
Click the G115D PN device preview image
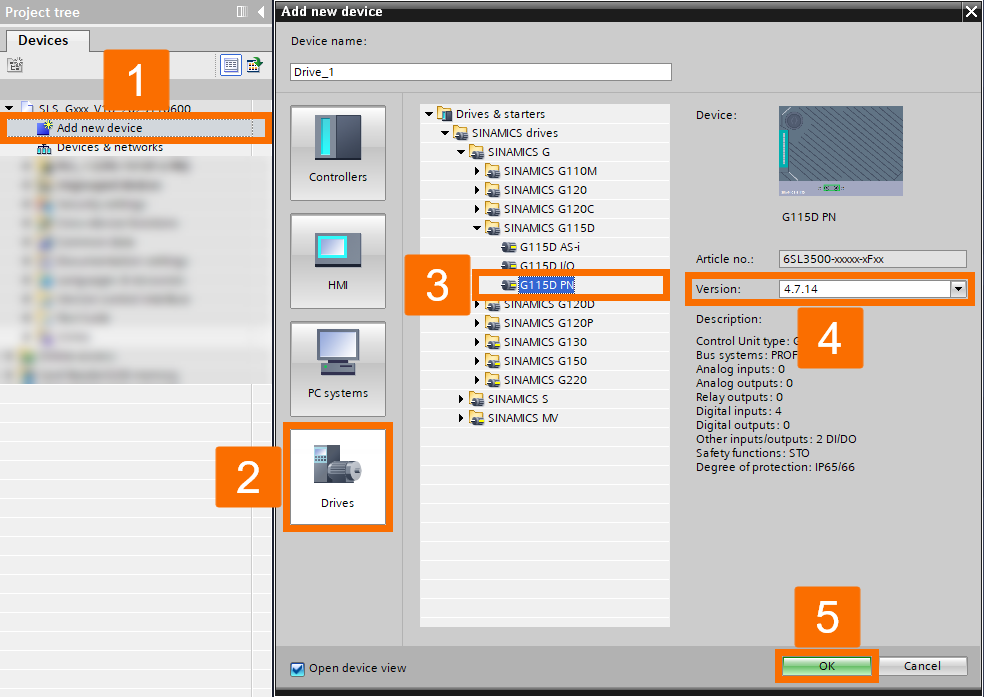[x=841, y=151]
